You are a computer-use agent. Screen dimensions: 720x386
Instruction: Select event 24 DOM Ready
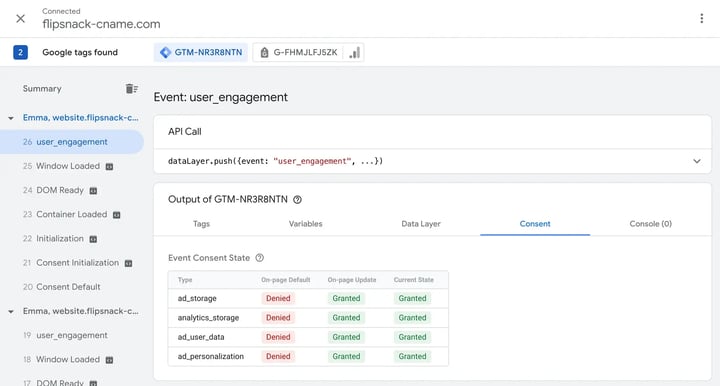[53, 190]
